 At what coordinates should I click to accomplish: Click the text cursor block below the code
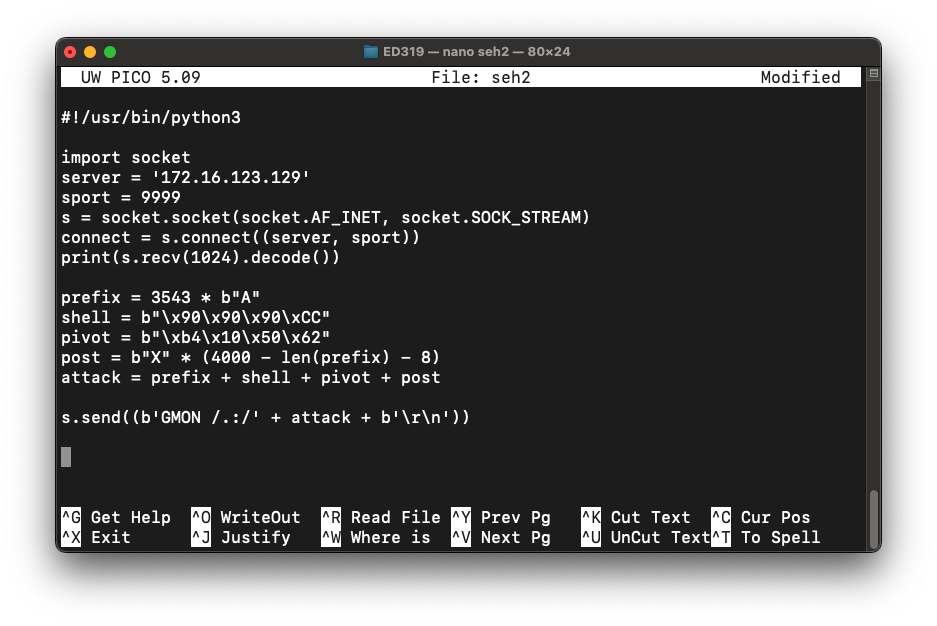[66, 457]
